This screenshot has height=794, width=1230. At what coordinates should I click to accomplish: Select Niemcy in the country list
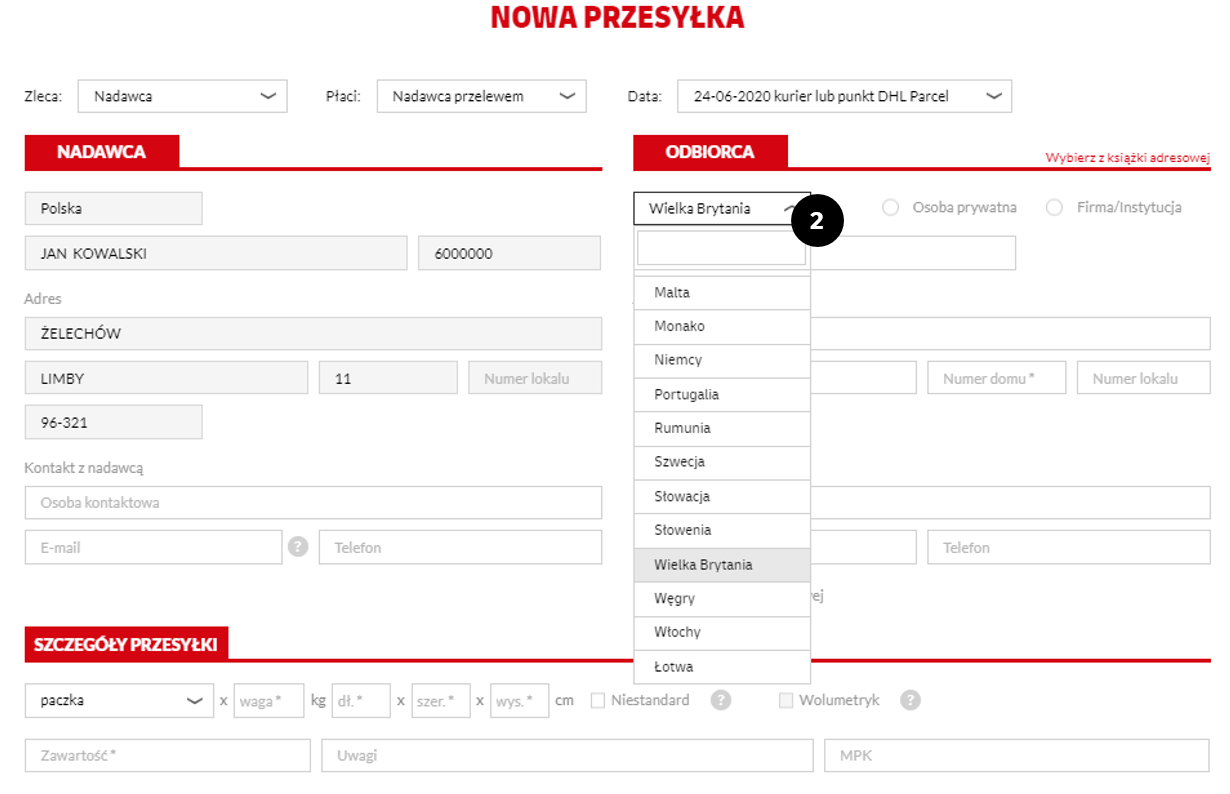point(722,361)
